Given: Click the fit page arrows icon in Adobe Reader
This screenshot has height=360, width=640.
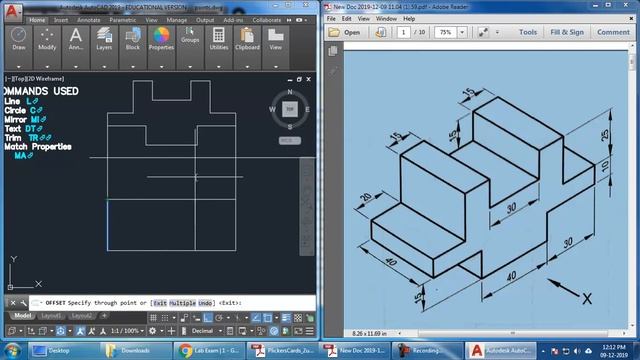Looking at the screenshot, I should tap(483, 32).
